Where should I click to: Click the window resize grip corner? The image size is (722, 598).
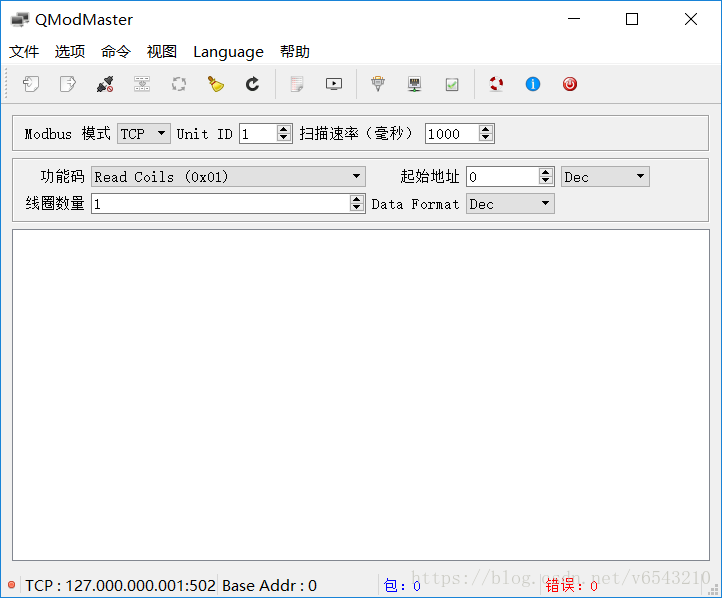(714, 590)
